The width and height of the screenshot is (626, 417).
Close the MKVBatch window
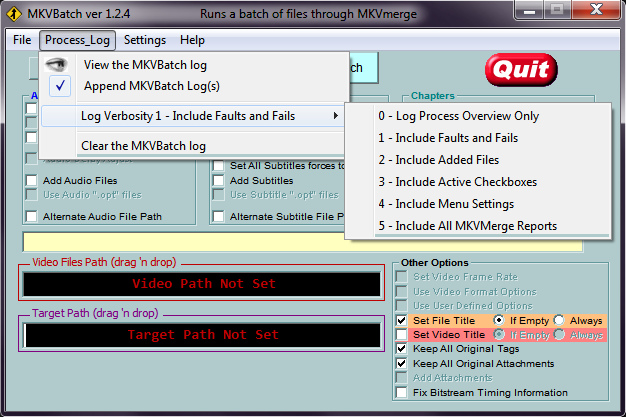(x=596, y=10)
